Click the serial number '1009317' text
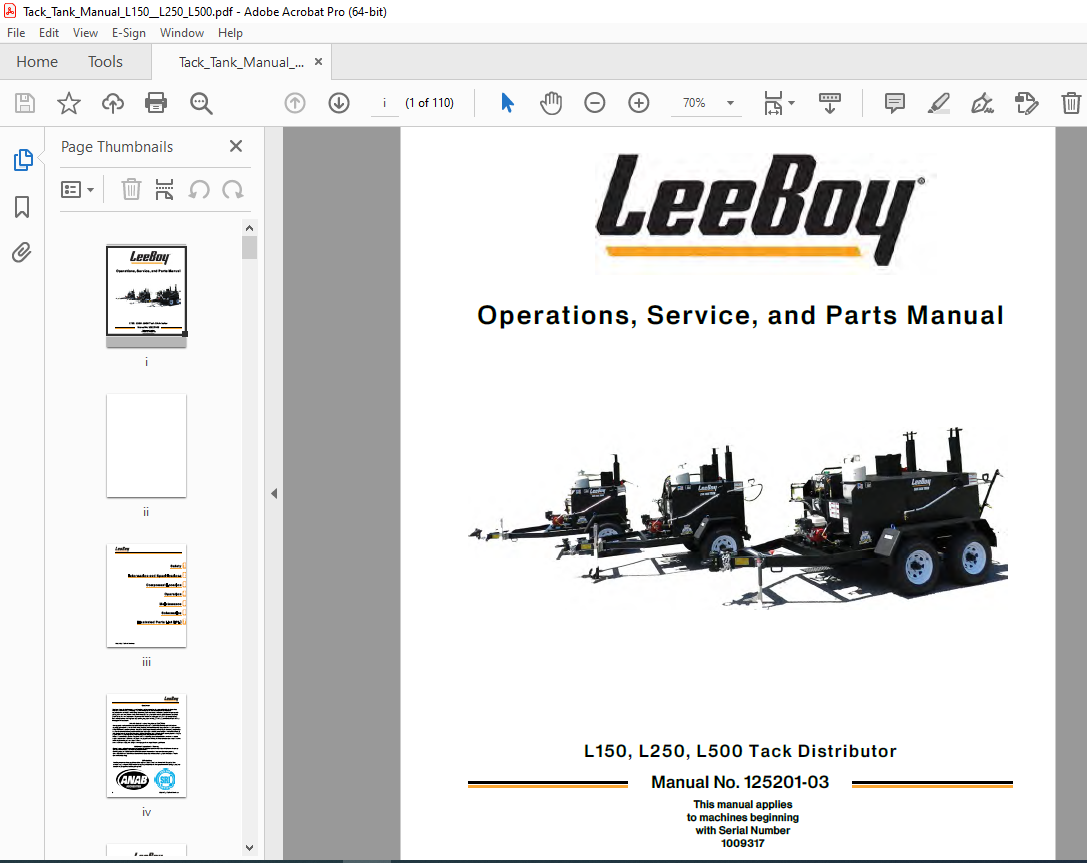 [742, 844]
